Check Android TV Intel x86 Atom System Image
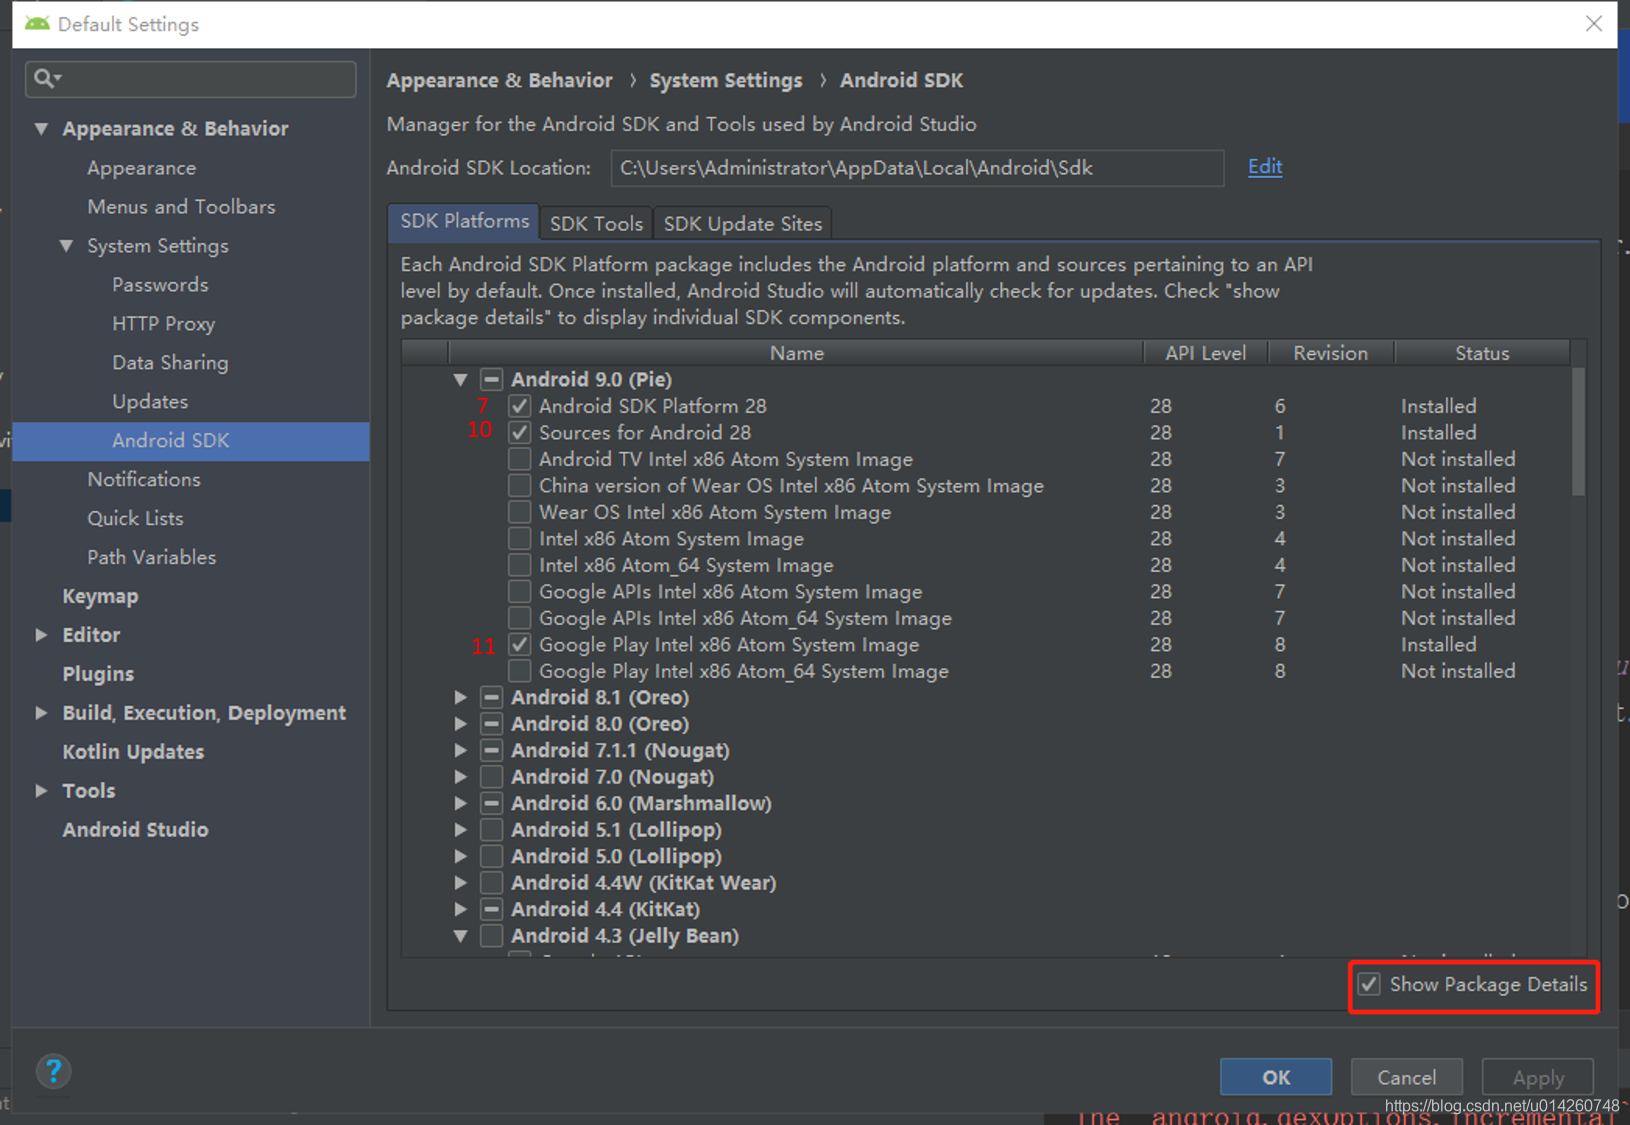The height and width of the screenshot is (1125, 1630). [519, 459]
